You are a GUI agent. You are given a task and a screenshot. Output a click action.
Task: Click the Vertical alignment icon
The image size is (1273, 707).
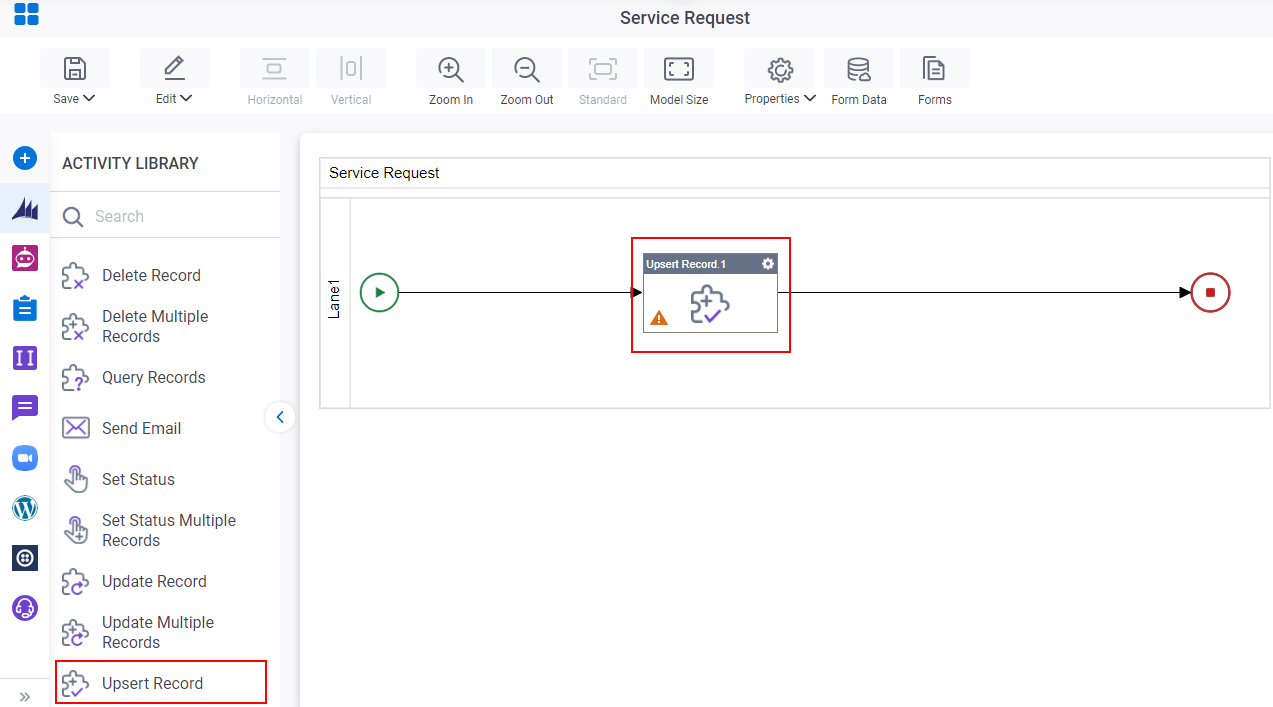[x=350, y=68]
